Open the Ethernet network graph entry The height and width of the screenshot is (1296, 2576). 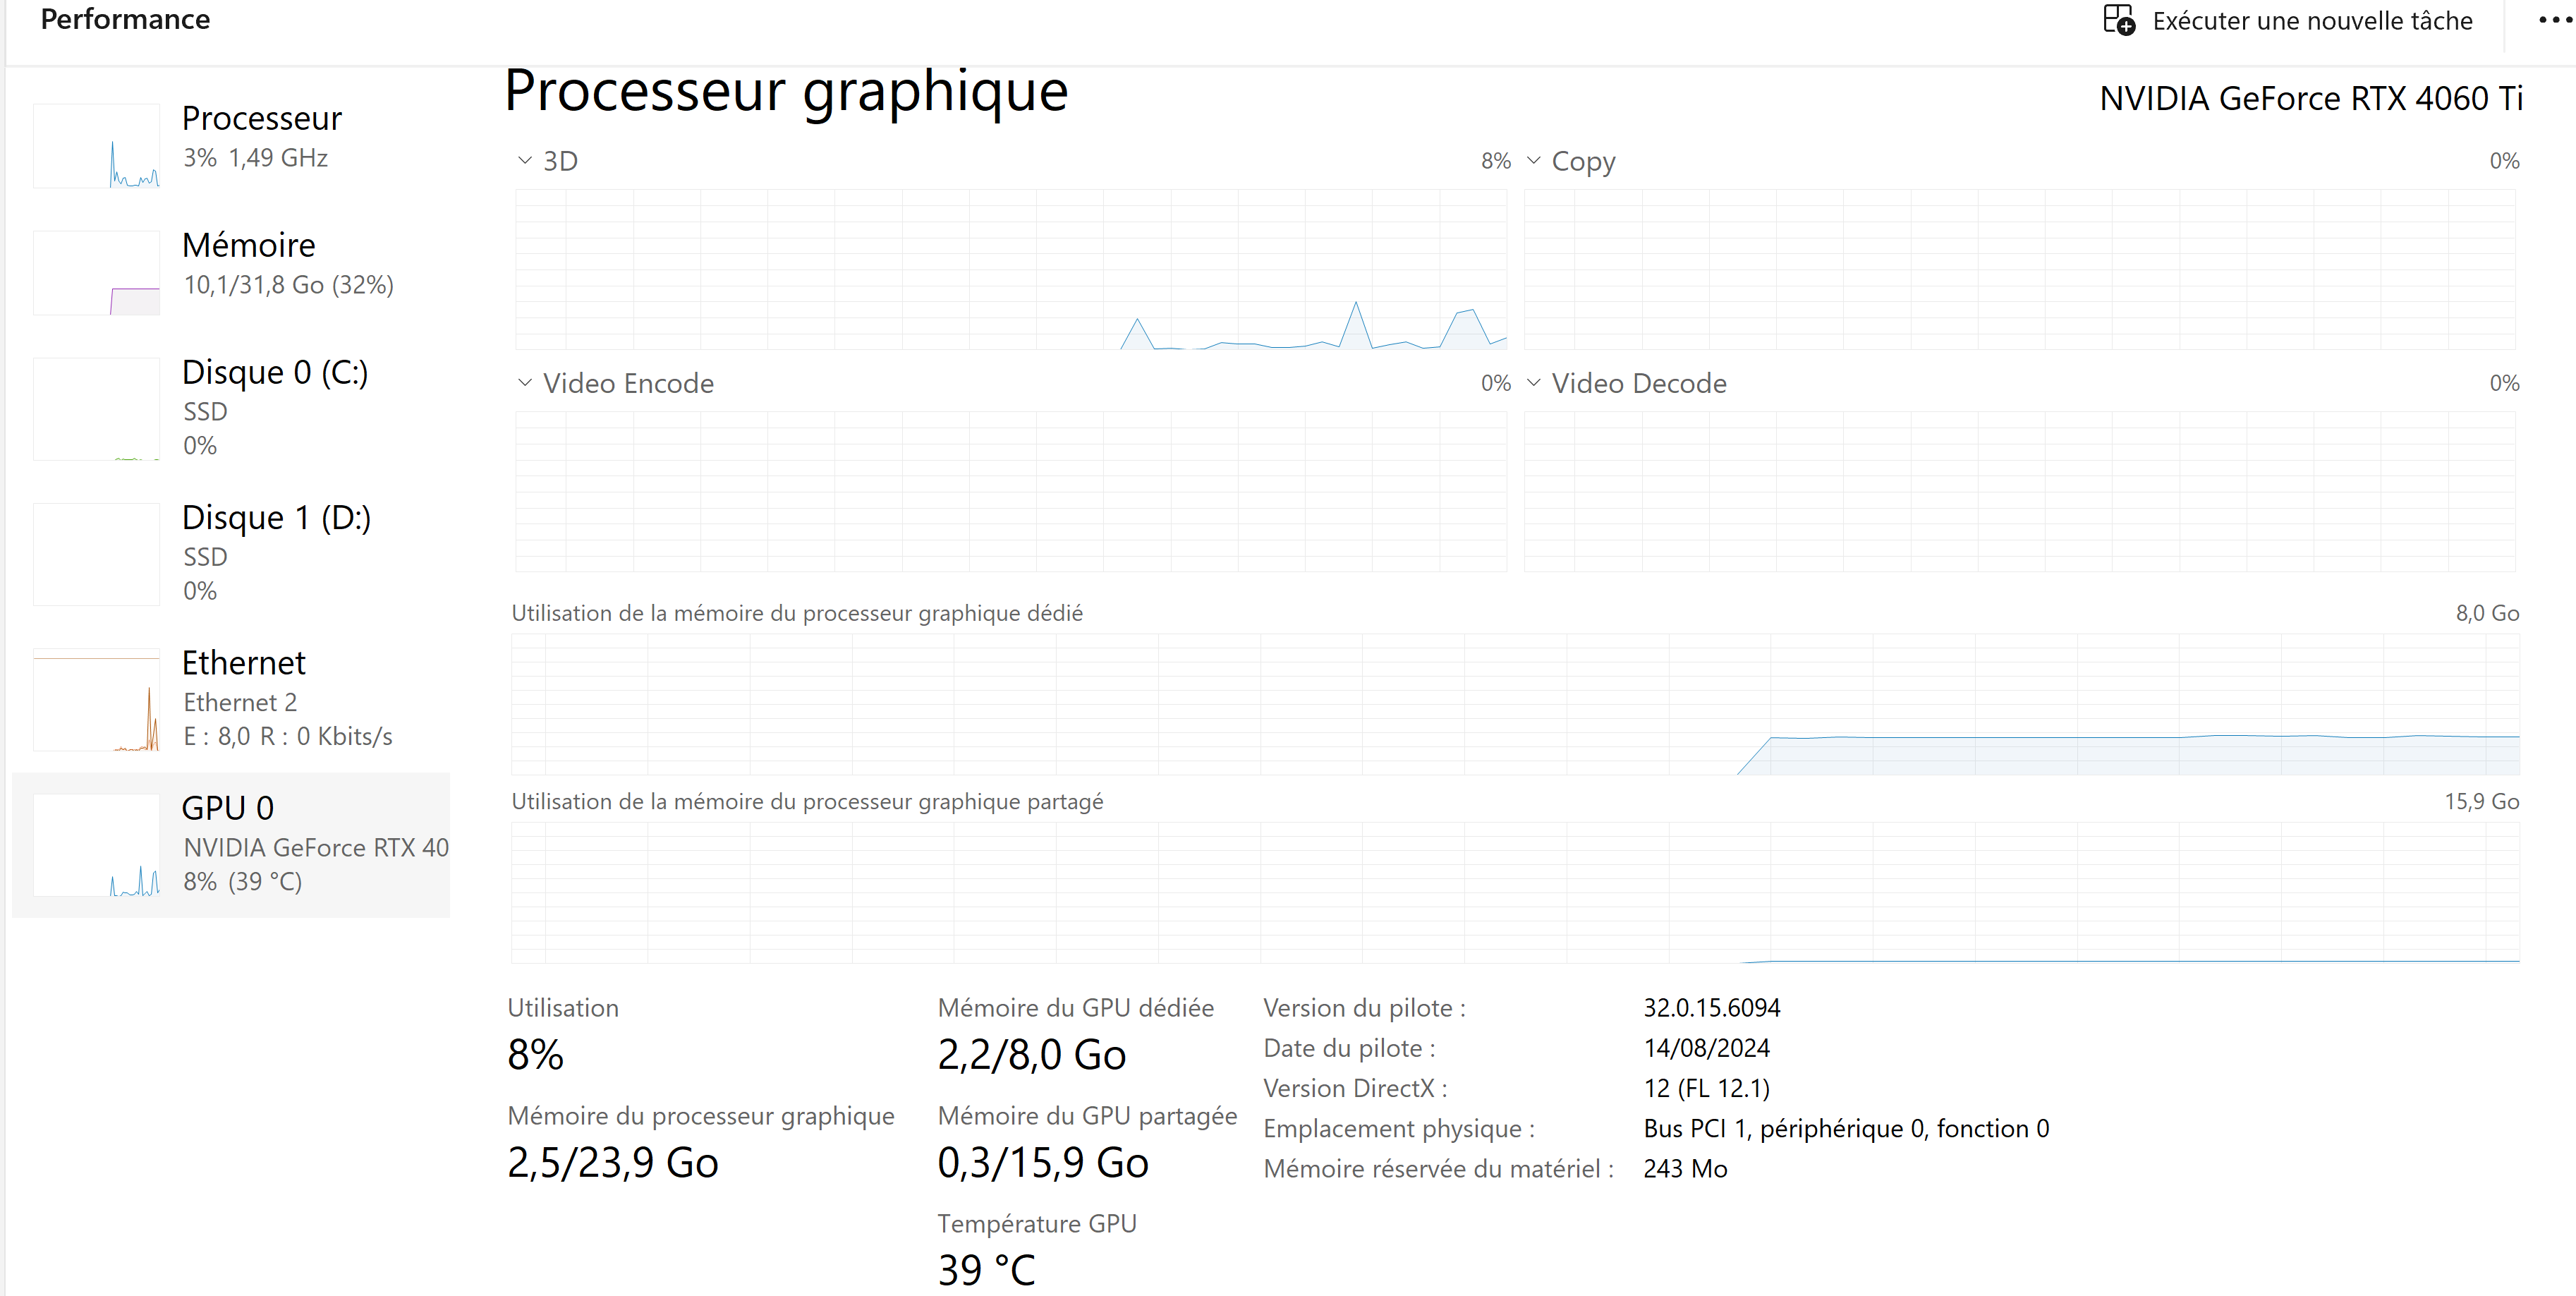pos(244,663)
